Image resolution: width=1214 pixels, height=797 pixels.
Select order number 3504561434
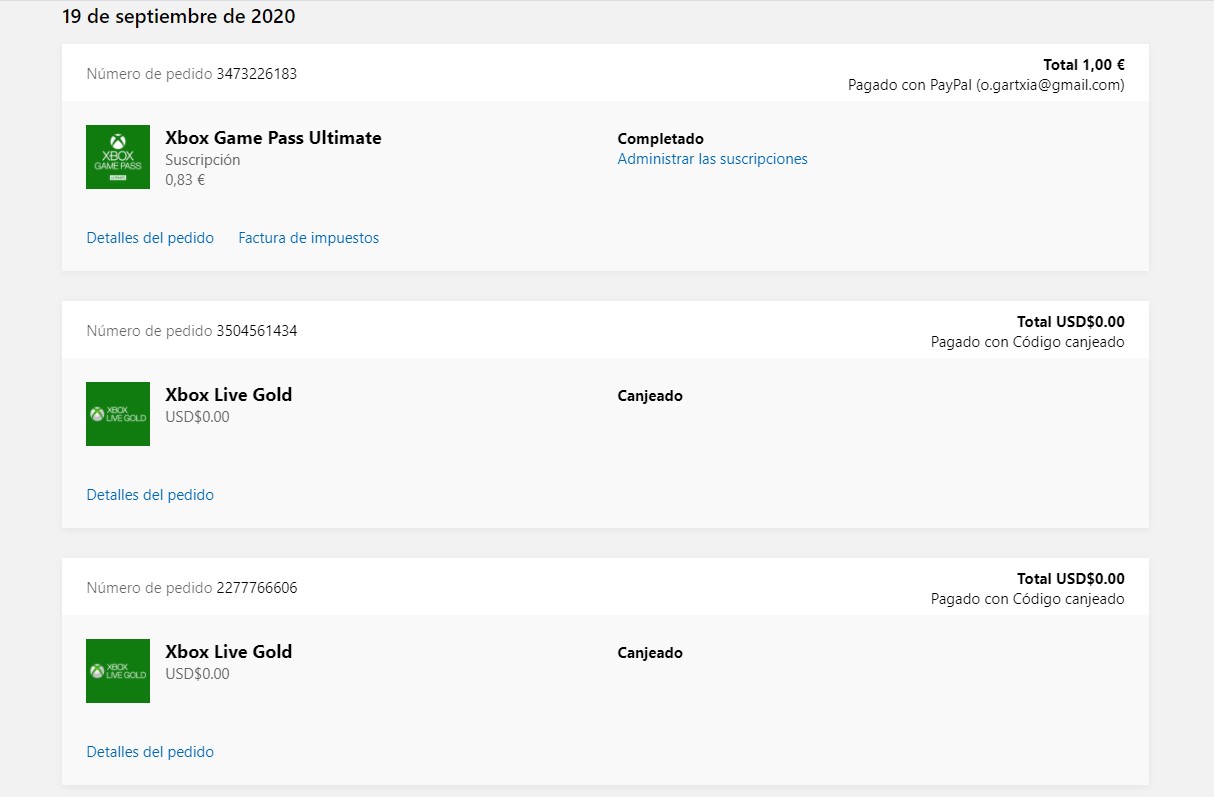click(x=256, y=331)
